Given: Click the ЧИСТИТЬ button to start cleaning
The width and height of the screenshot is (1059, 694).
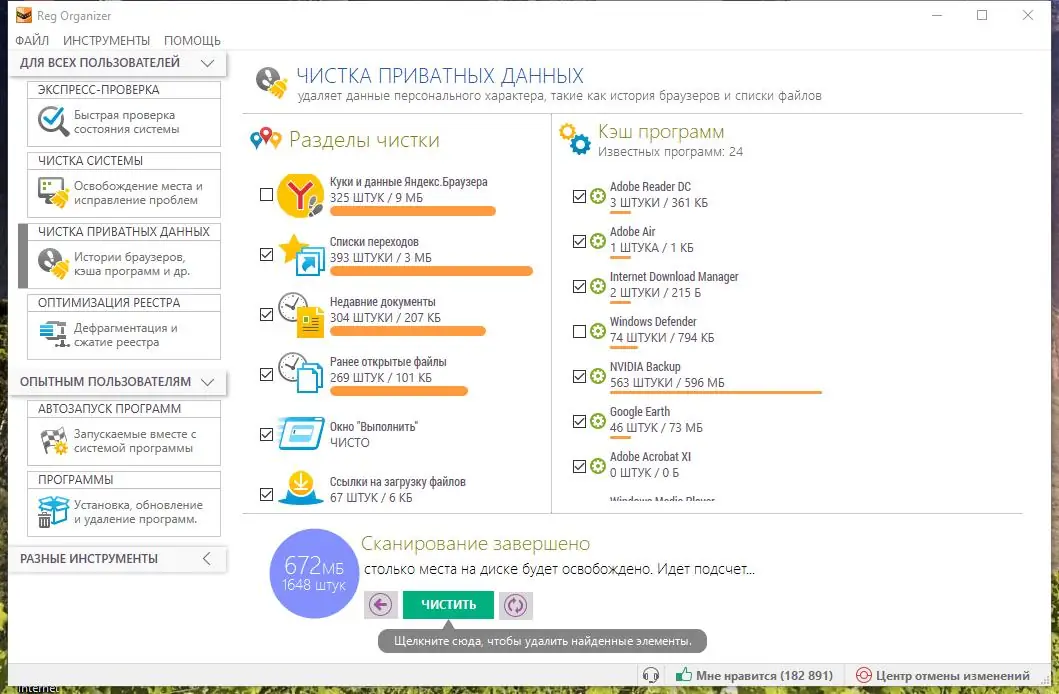Looking at the screenshot, I should pyautogui.click(x=448, y=605).
